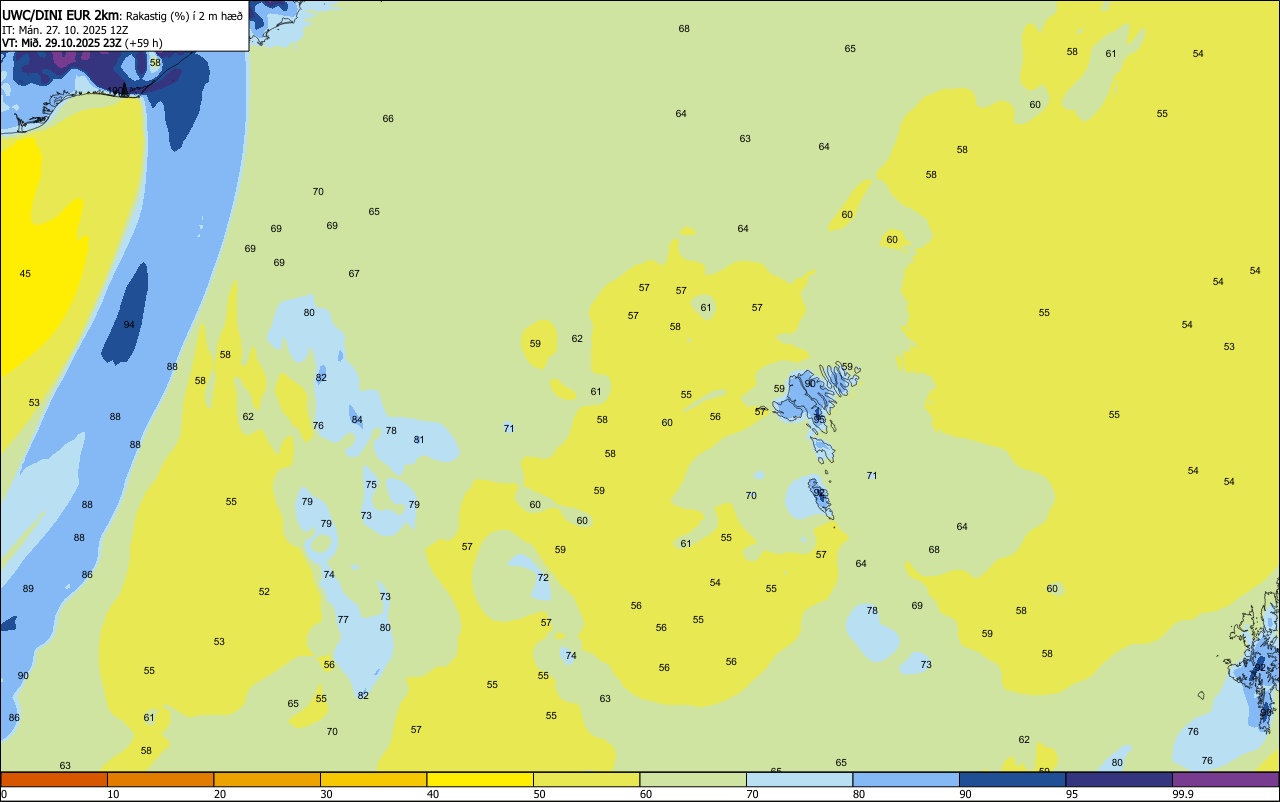
Task: Select the 70–80 pale blue legend swatch
Action: click(799, 779)
